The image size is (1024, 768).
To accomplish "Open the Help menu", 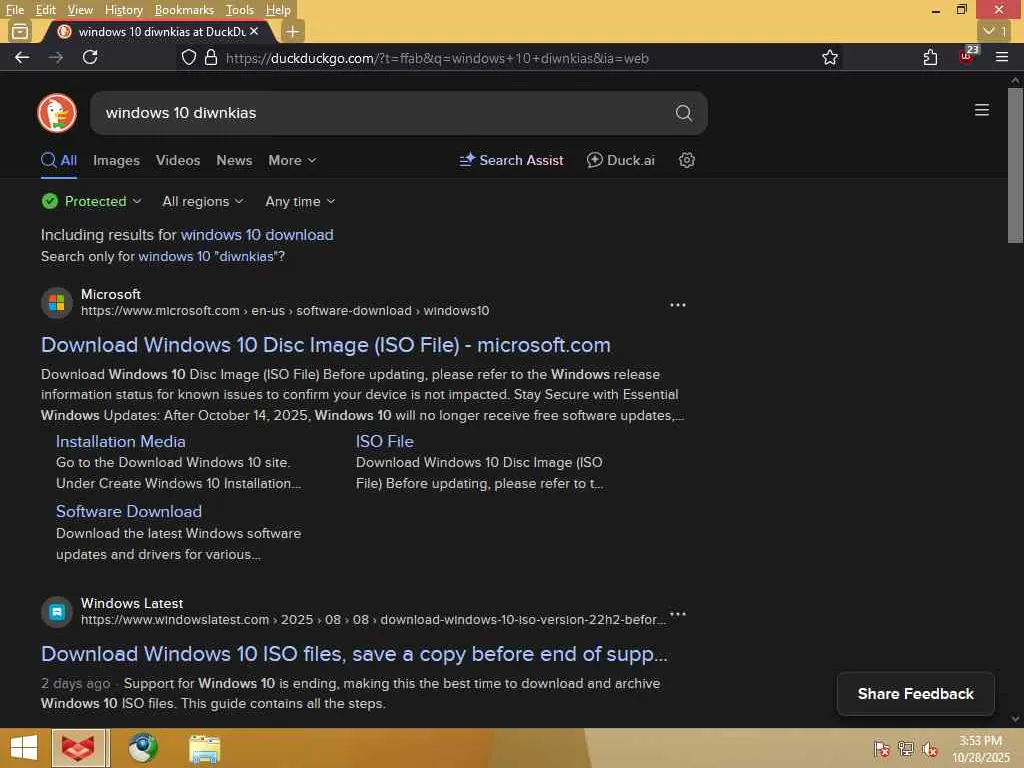I will tap(278, 10).
